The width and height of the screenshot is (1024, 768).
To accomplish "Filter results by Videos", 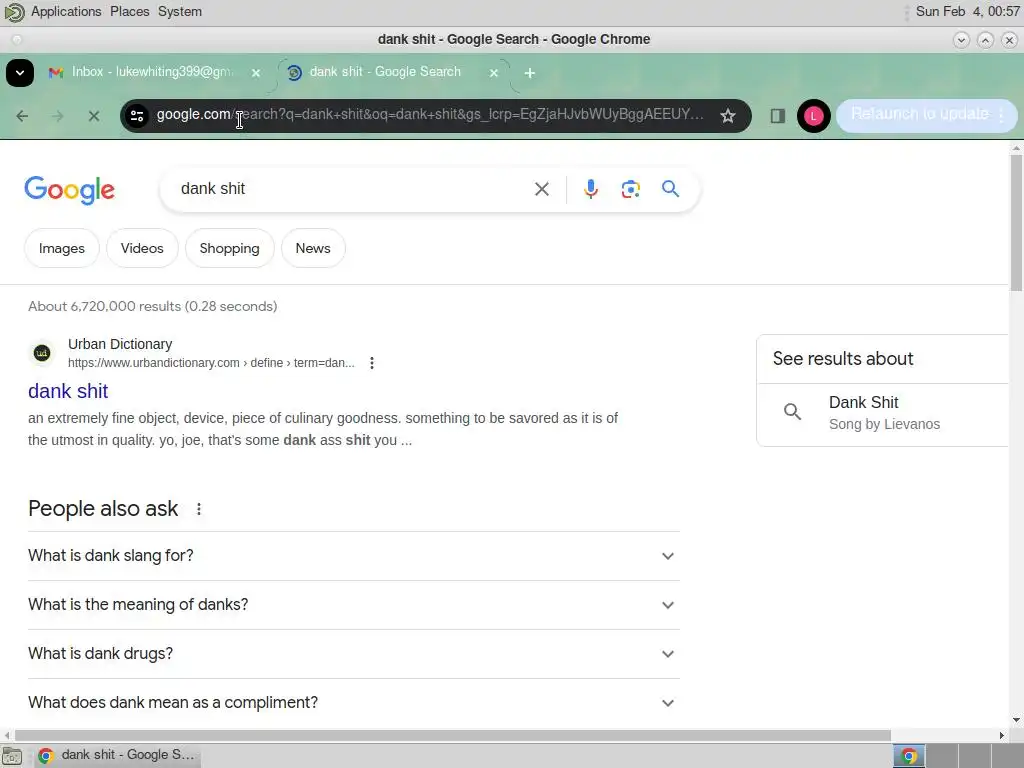I will pos(142,248).
